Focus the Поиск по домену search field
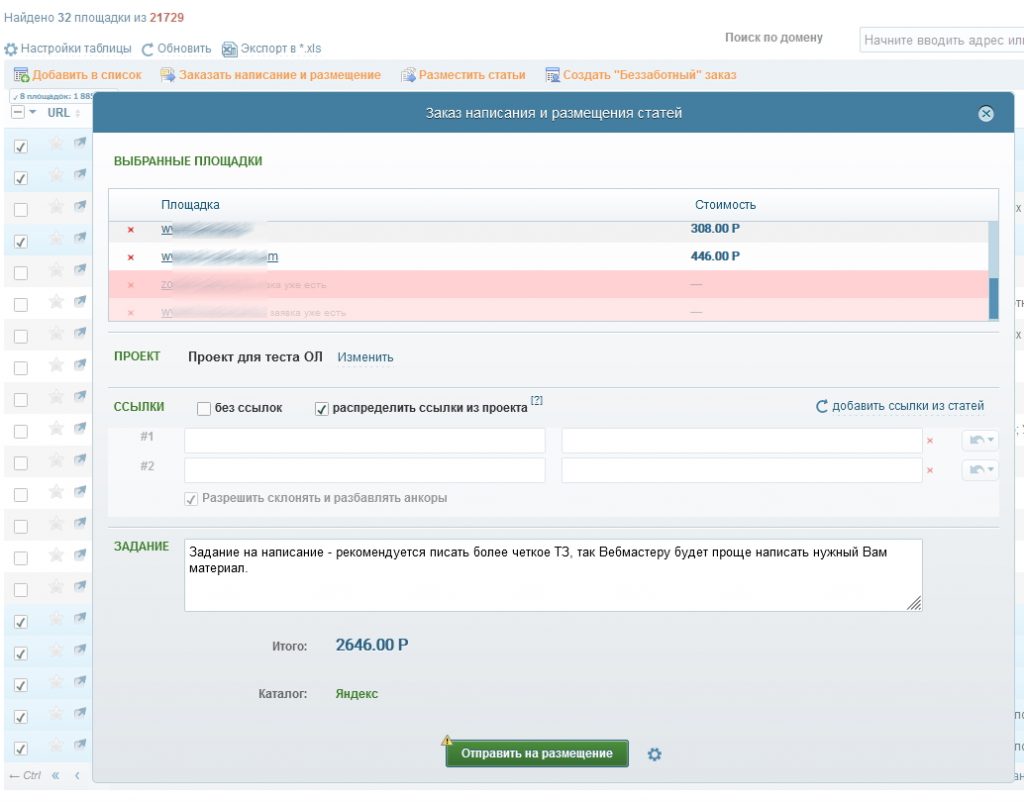The image size is (1024, 802). point(942,40)
